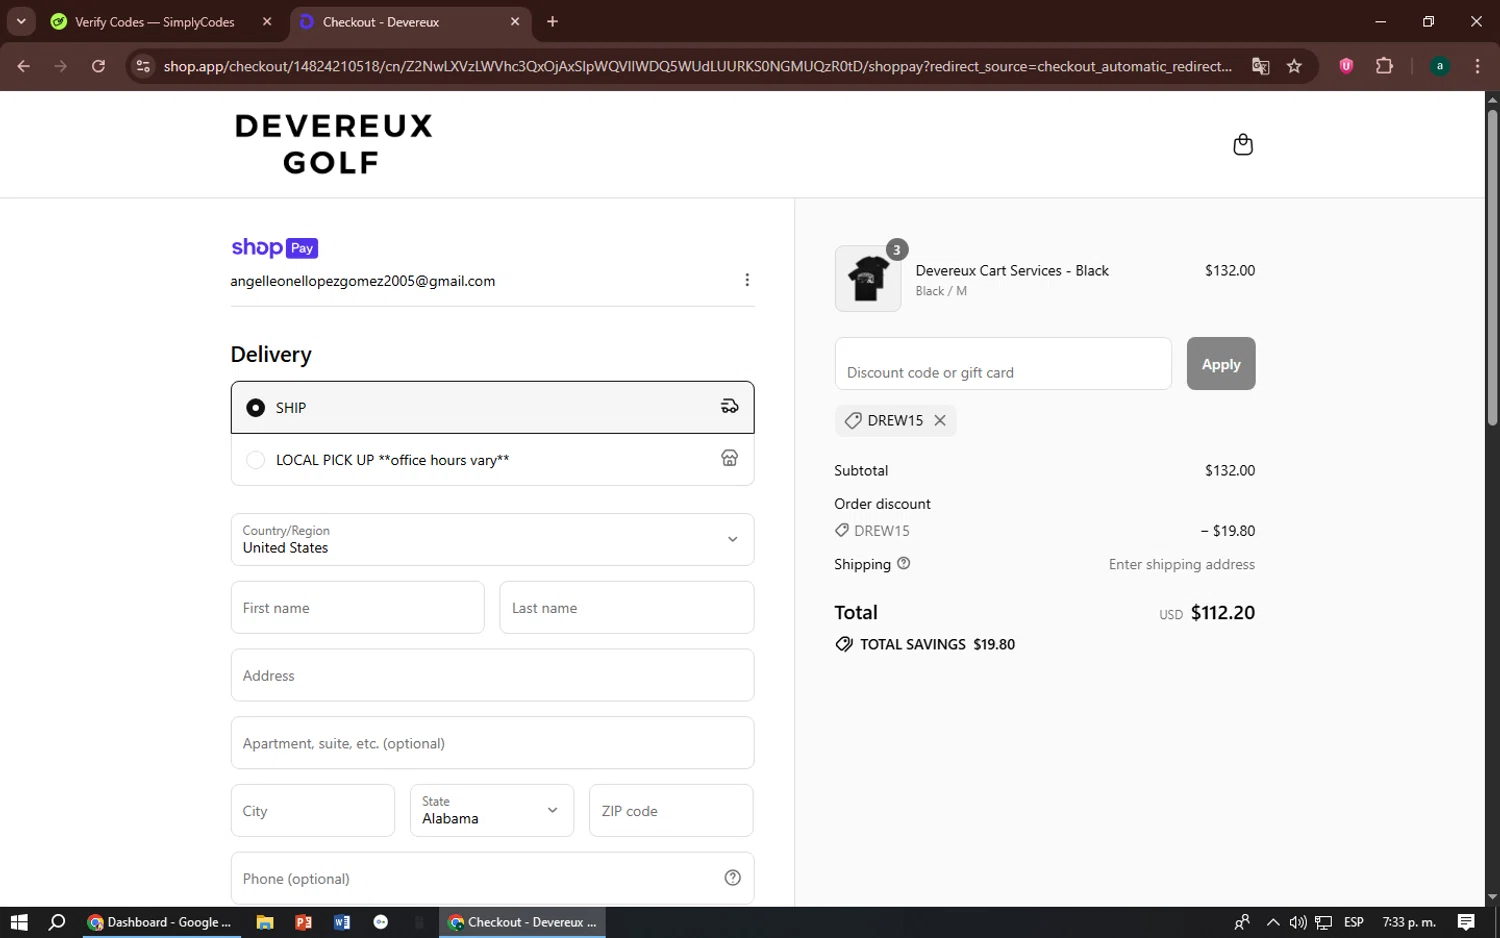View site information icon in address bar
Image resolution: width=1500 pixels, height=938 pixels.
pyautogui.click(x=143, y=66)
